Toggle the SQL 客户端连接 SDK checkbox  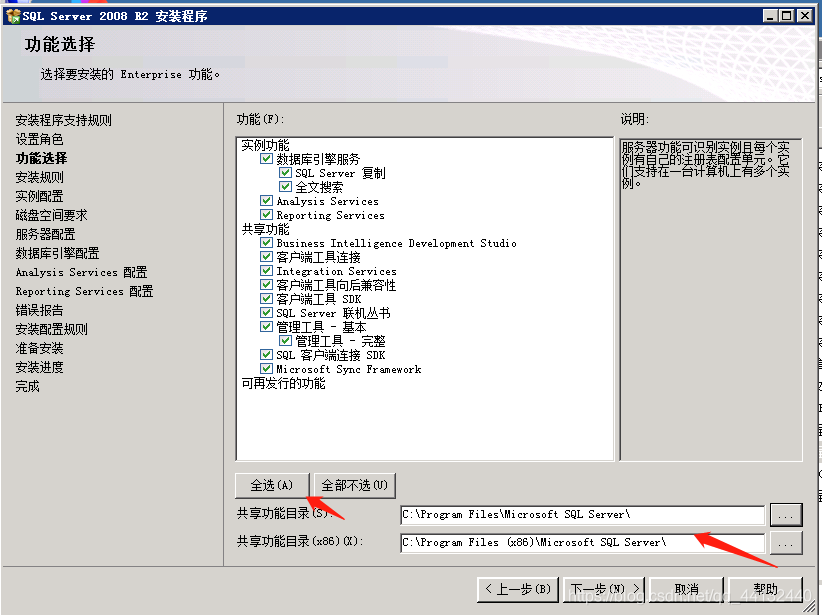pos(266,354)
